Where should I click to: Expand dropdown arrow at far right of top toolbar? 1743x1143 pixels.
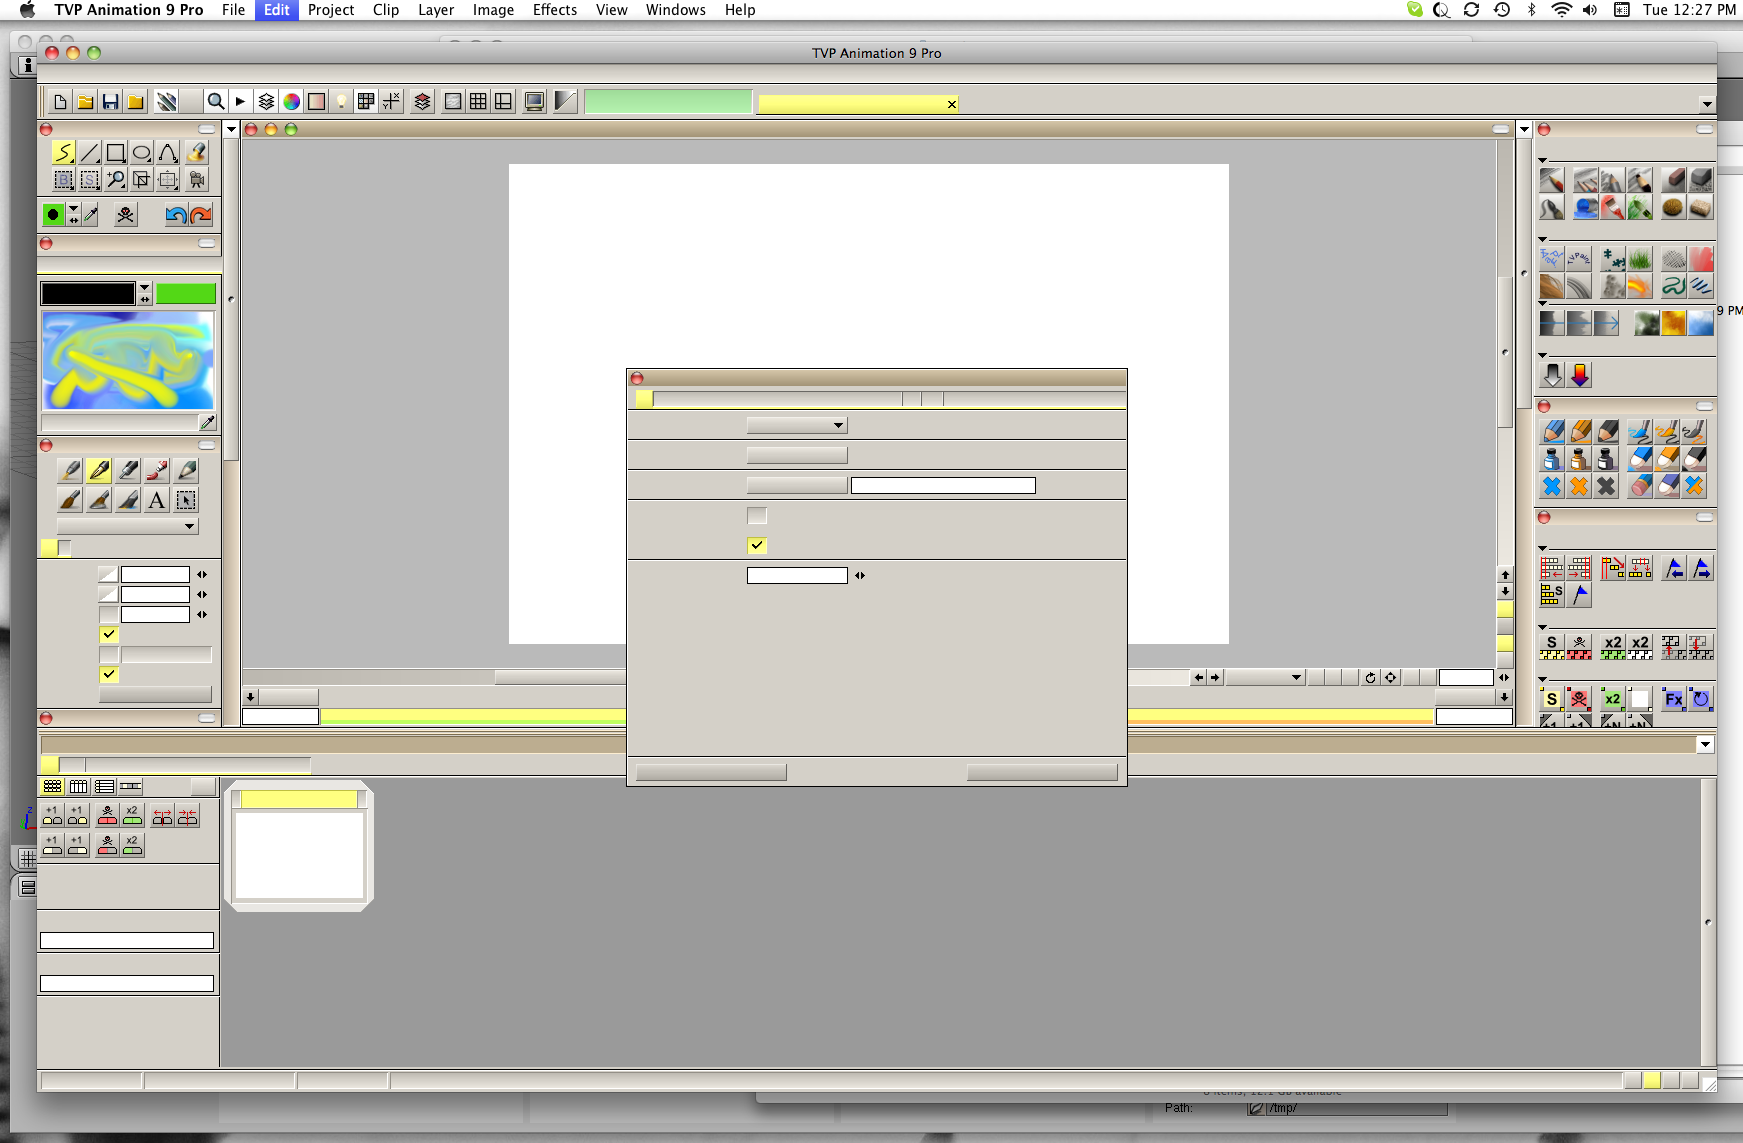1706,104
